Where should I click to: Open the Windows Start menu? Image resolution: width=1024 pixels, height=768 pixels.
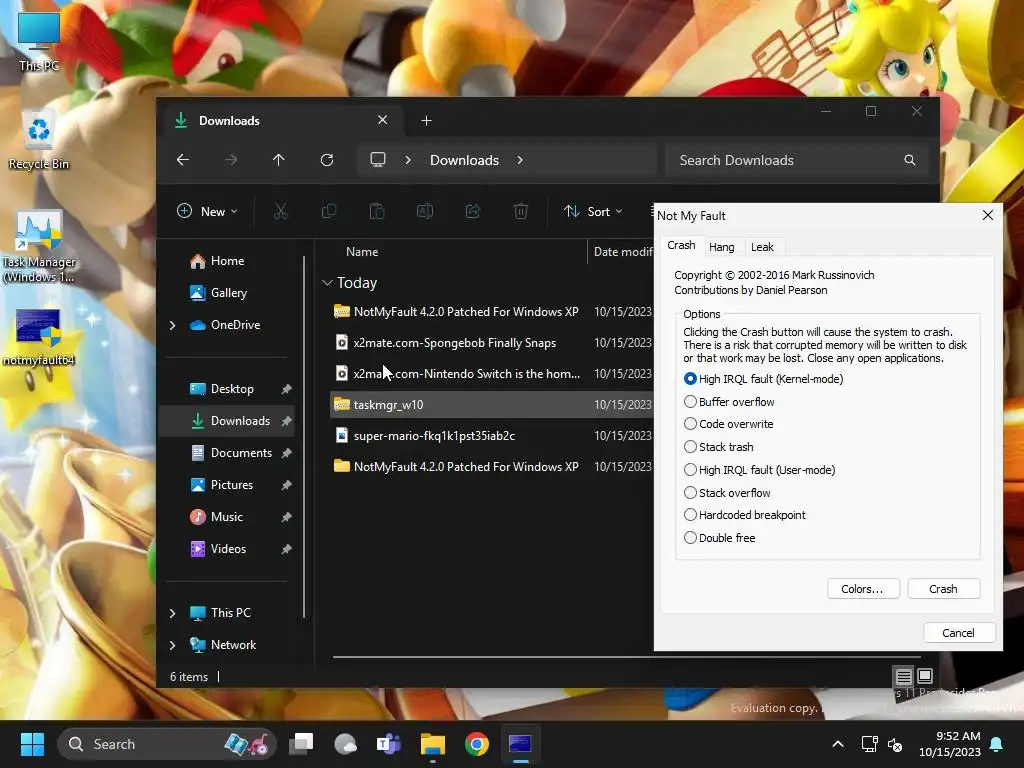(32, 744)
